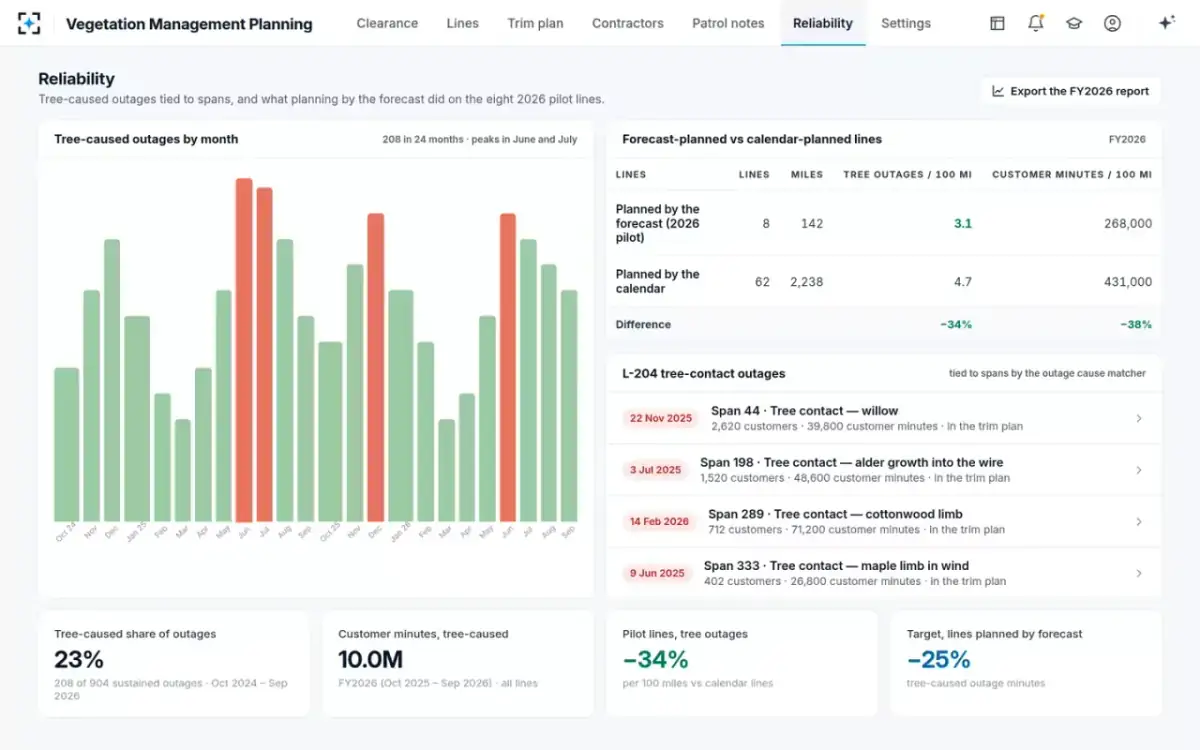Select the Oct 25 bar in the chart
Screen dimensions: 1200x750
coord(330,432)
